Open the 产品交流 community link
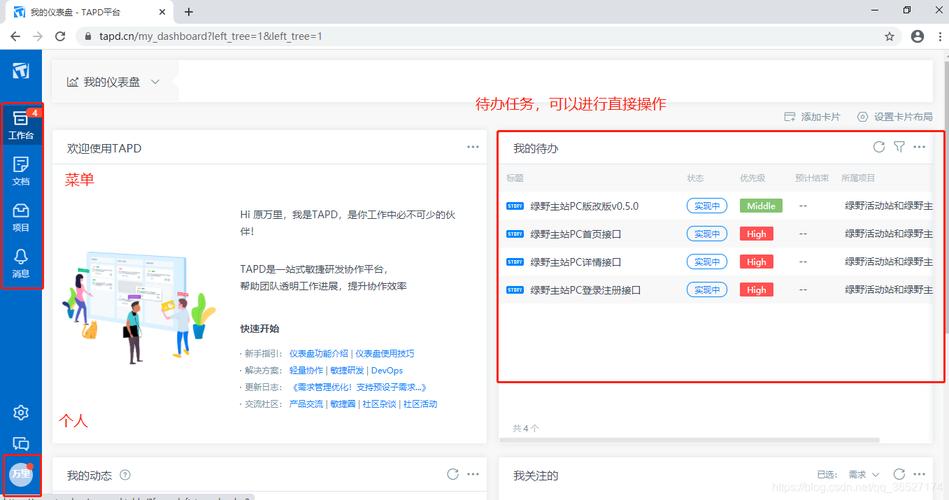This screenshot has width=949, height=500. pyautogui.click(x=306, y=404)
